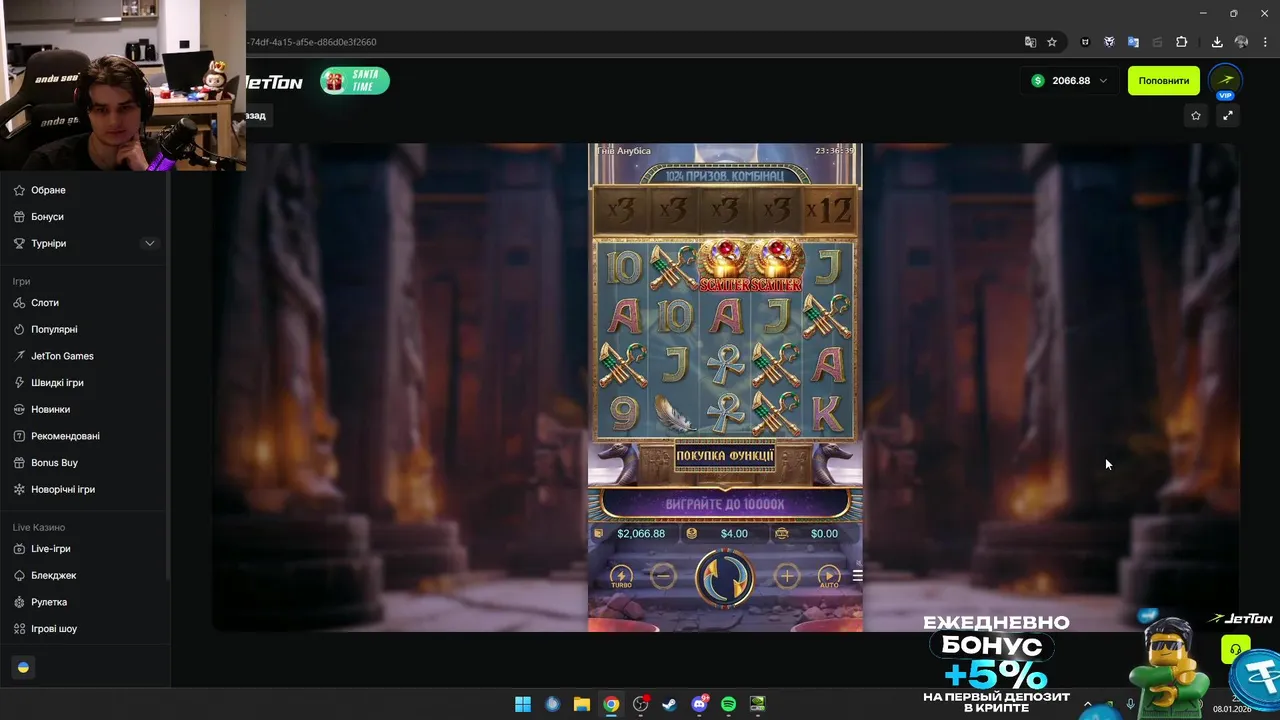Open Рулетка category
This screenshot has width=1280, height=720.
pos(49,602)
